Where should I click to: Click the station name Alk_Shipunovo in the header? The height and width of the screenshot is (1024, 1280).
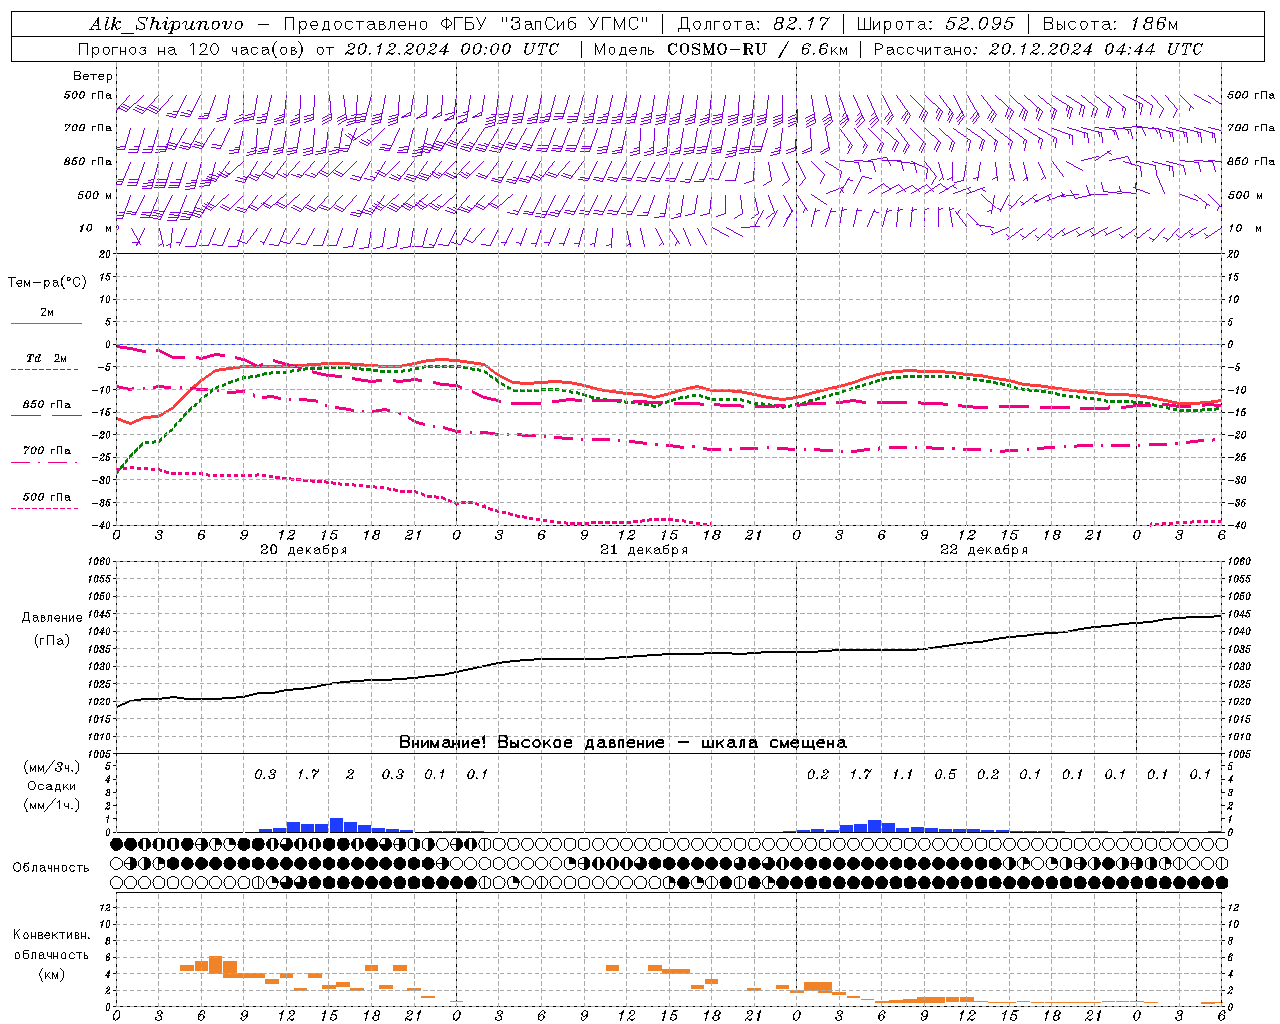coord(166,24)
